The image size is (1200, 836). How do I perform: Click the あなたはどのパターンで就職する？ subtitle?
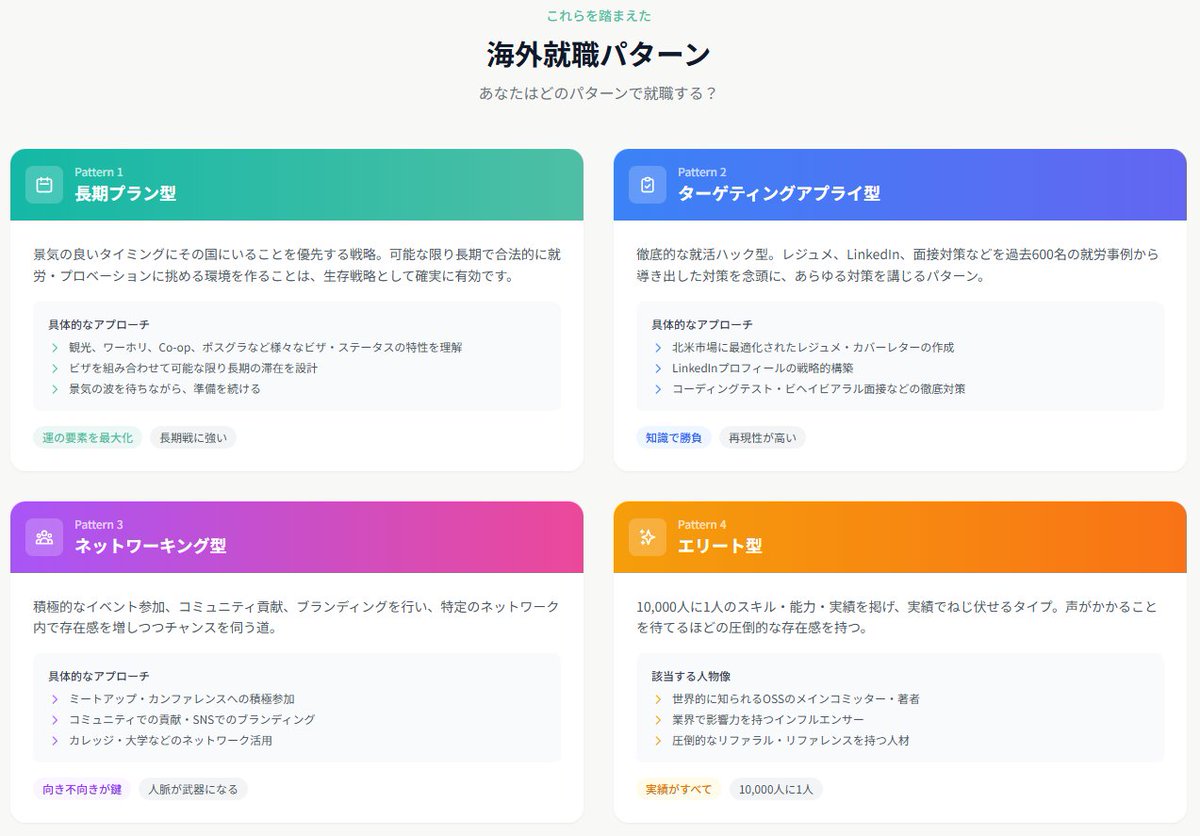[x=599, y=93]
